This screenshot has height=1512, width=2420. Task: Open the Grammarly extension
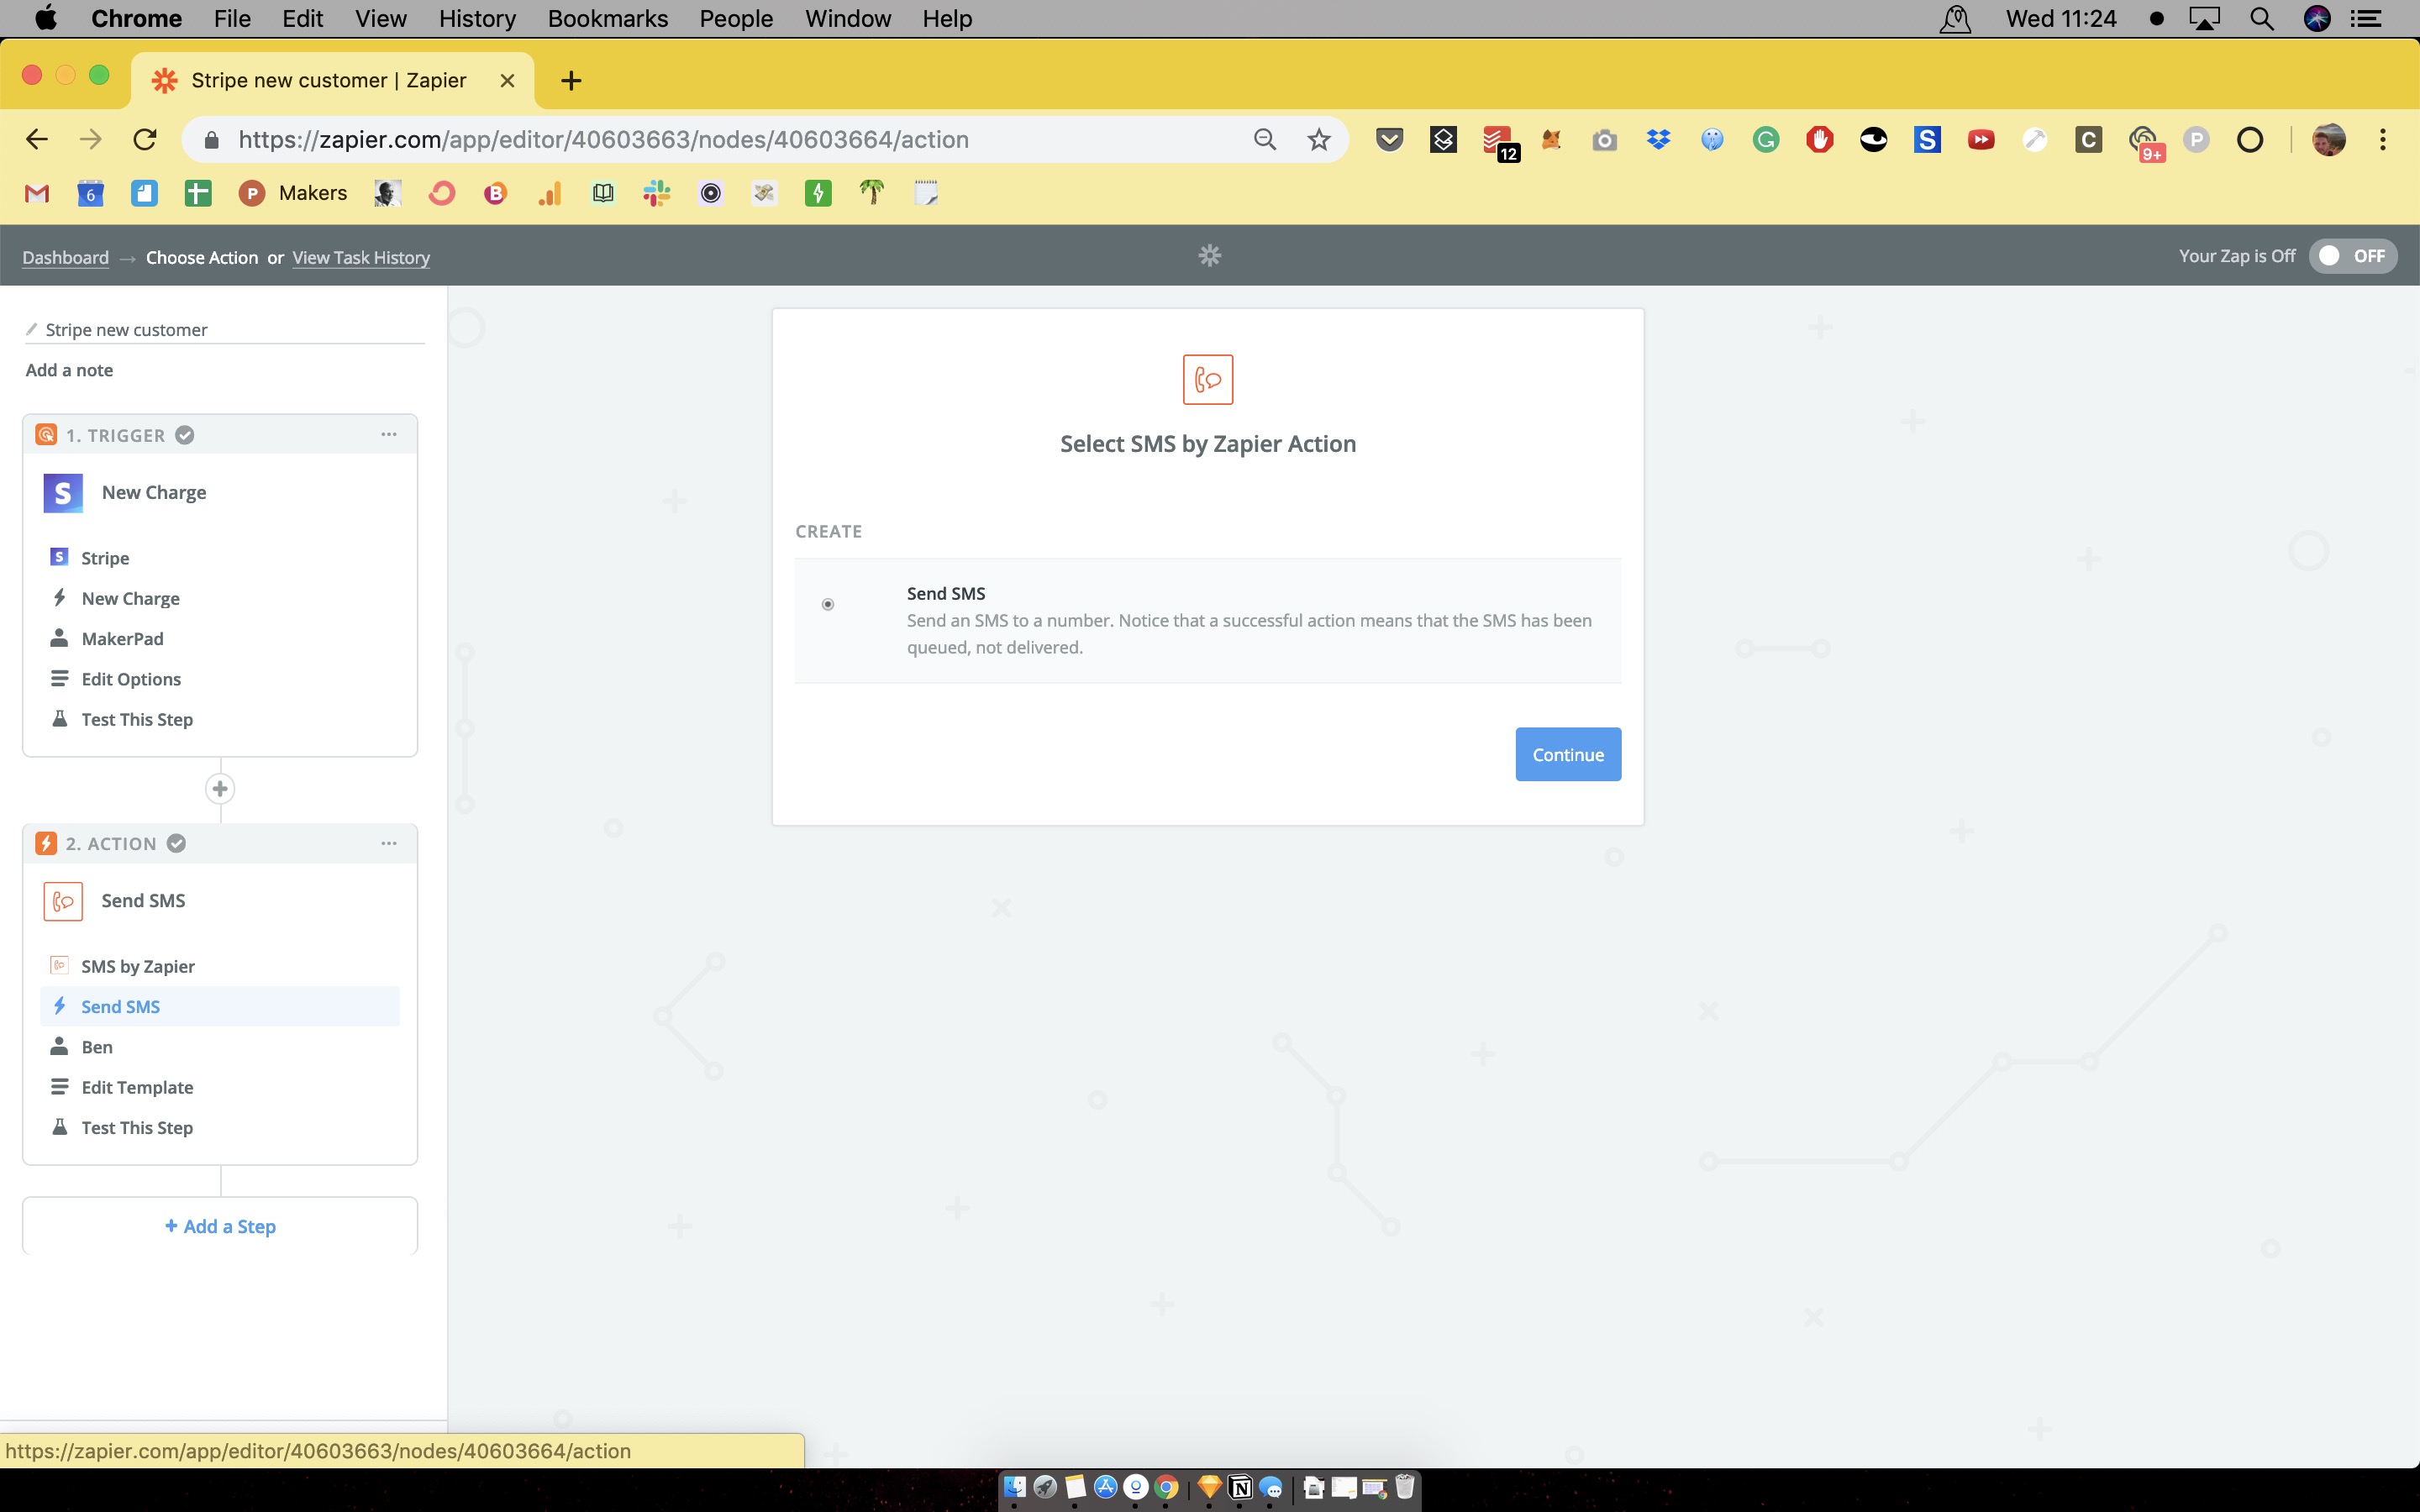tap(1766, 139)
